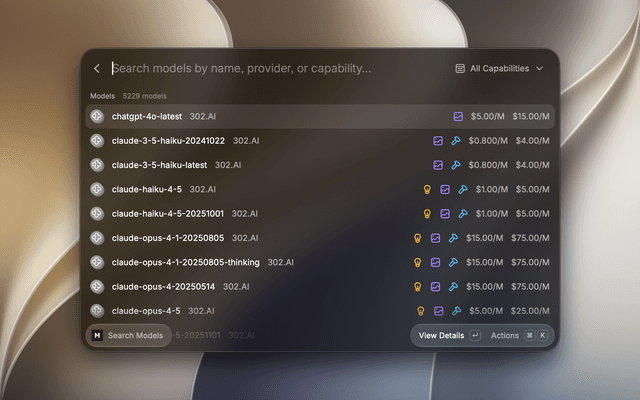Select the claude-3-5-haiku-20241022 model name
The height and width of the screenshot is (400, 640).
coord(168,141)
